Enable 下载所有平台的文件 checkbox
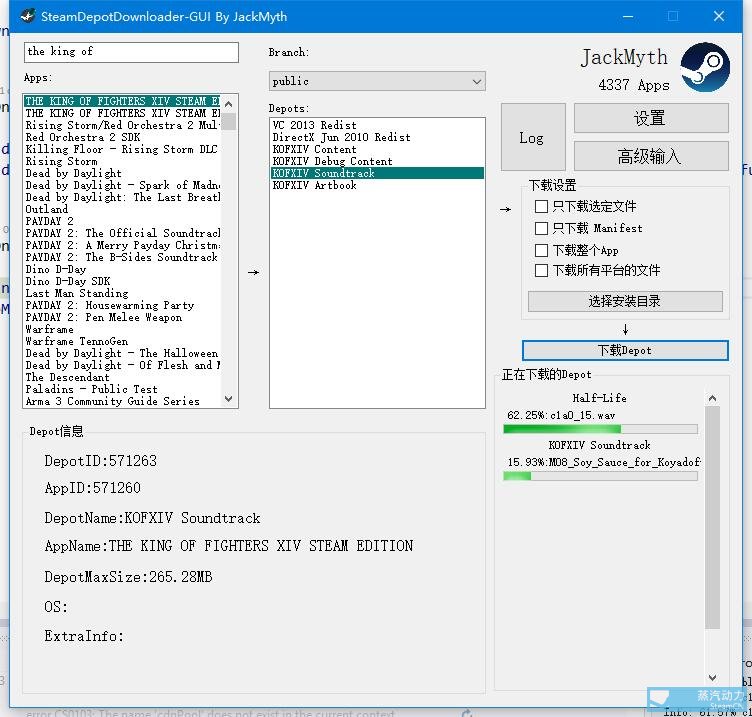Screen dimensions: 752x717 click(x=541, y=271)
